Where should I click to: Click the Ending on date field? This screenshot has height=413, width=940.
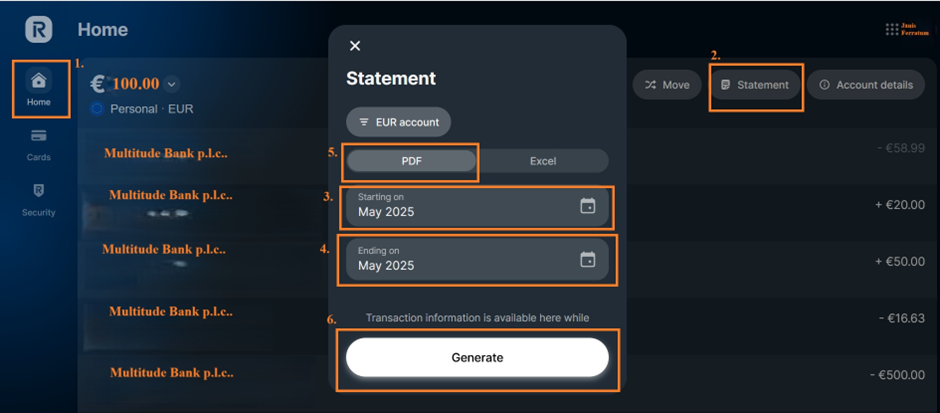[x=460, y=259]
